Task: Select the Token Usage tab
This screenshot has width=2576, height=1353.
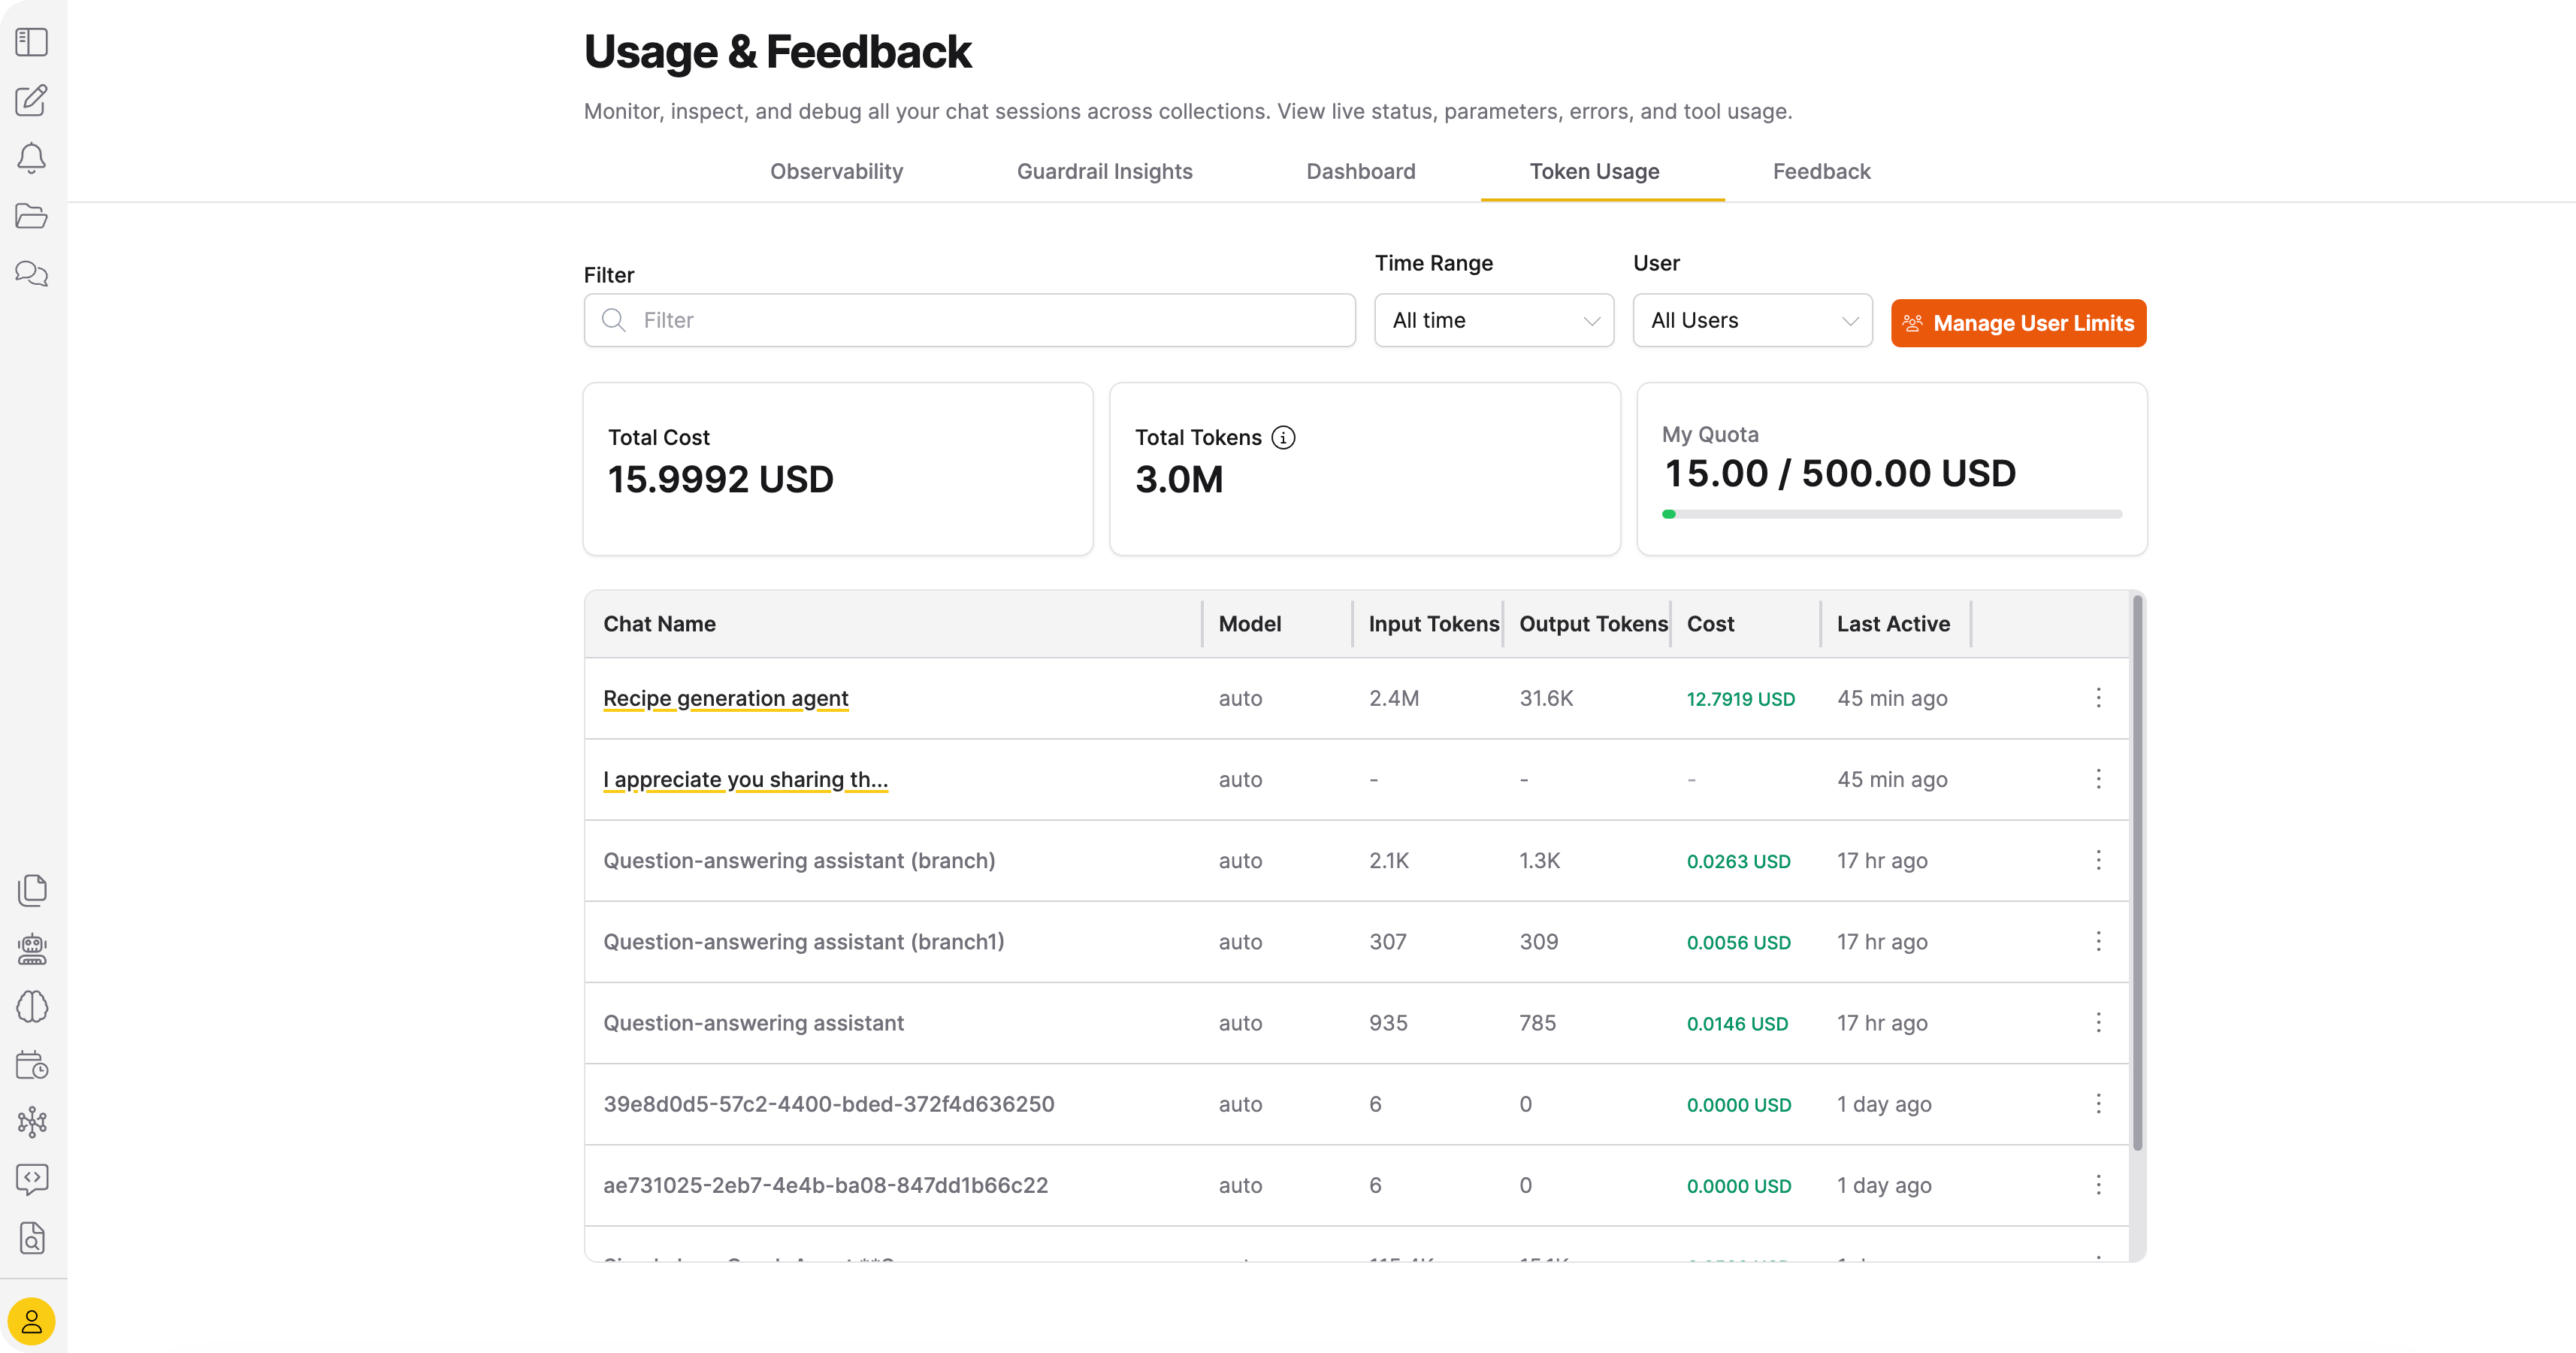Action: (1594, 171)
